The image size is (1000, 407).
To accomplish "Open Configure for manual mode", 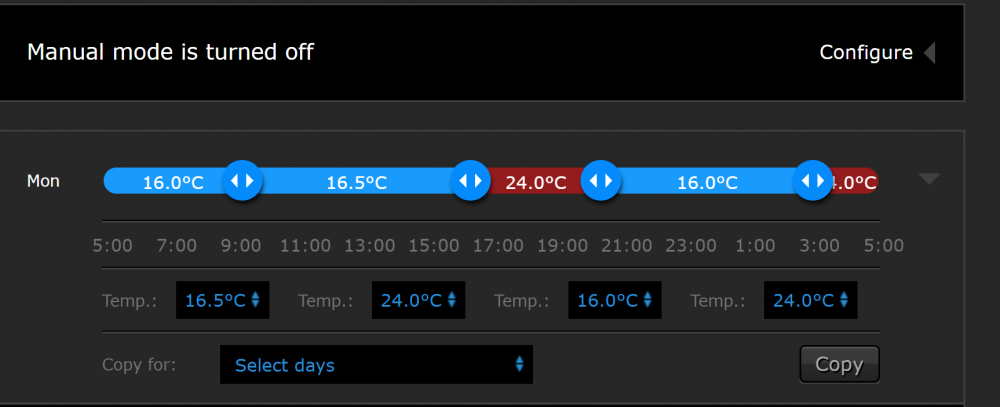I will point(866,53).
